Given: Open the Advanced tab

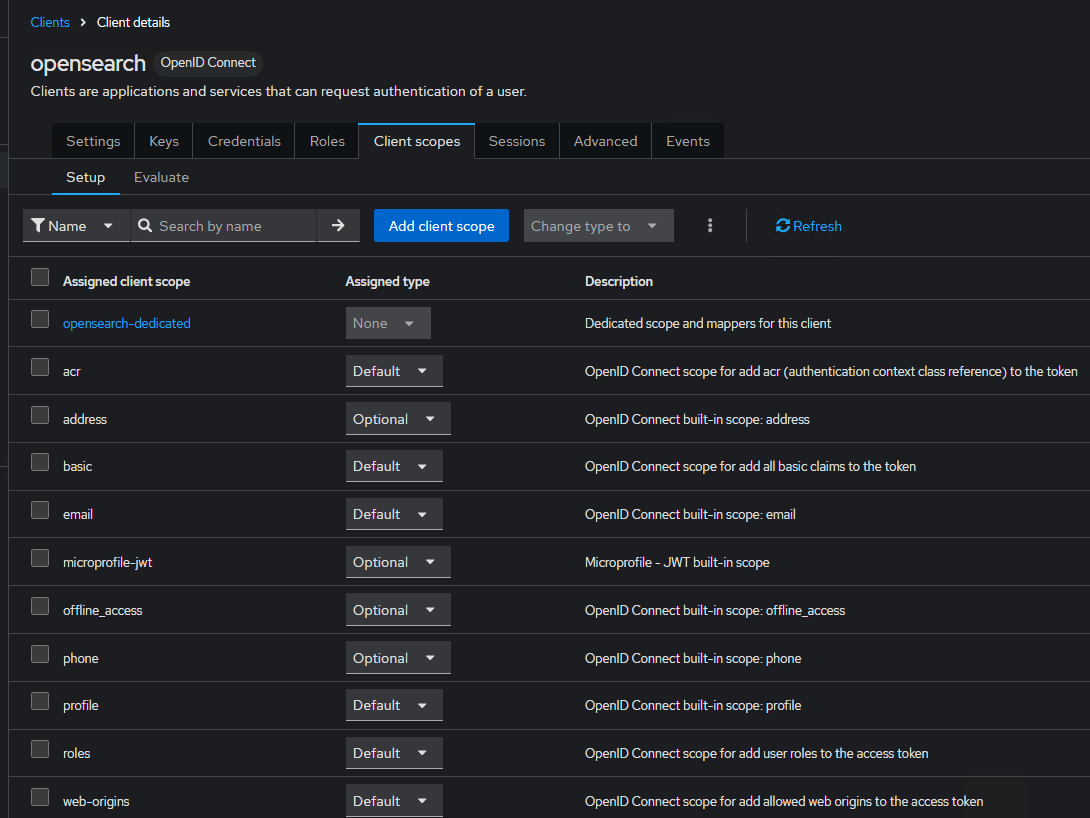Looking at the screenshot, I should pyautogui.click(x=605, y=141).
